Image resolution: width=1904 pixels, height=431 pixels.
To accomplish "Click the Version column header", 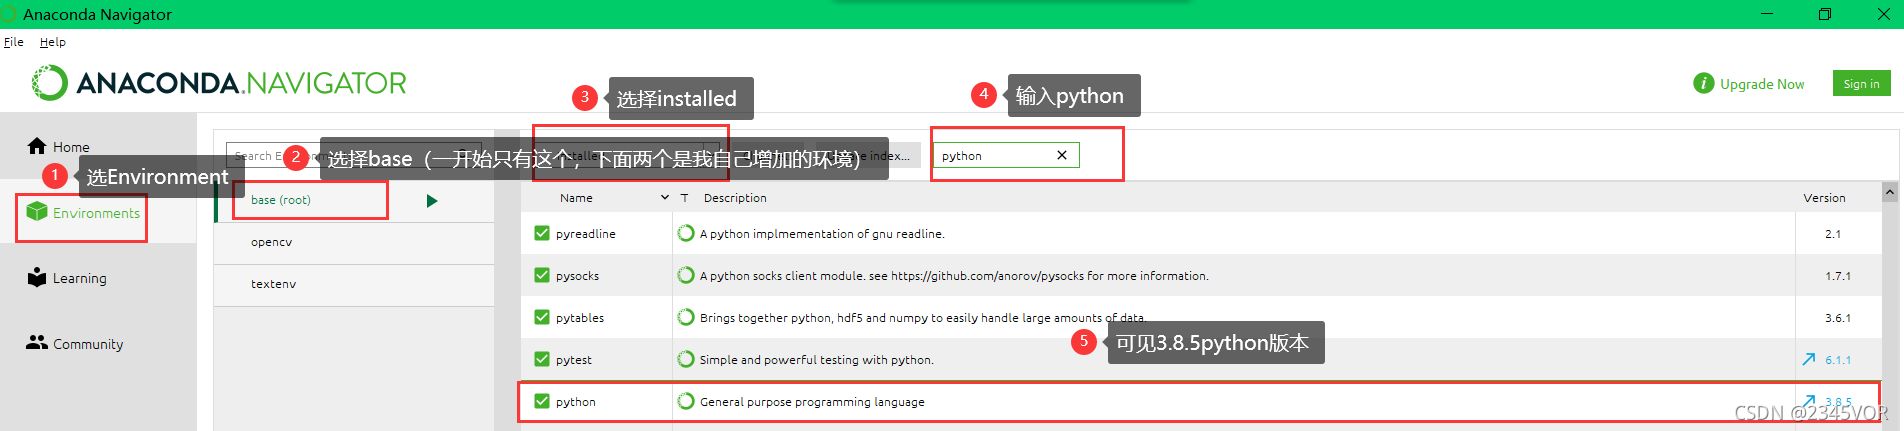I will (x=1824, y=198).
